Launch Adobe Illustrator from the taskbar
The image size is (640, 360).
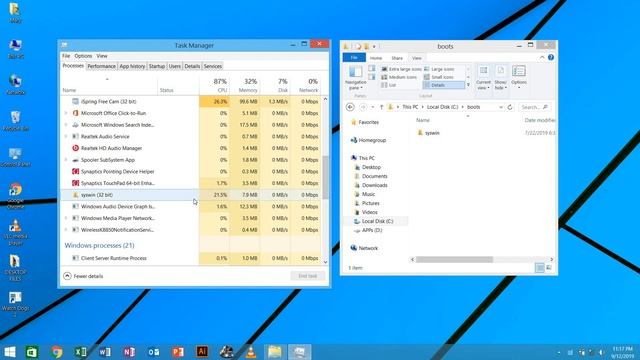(x=202, y=351)
